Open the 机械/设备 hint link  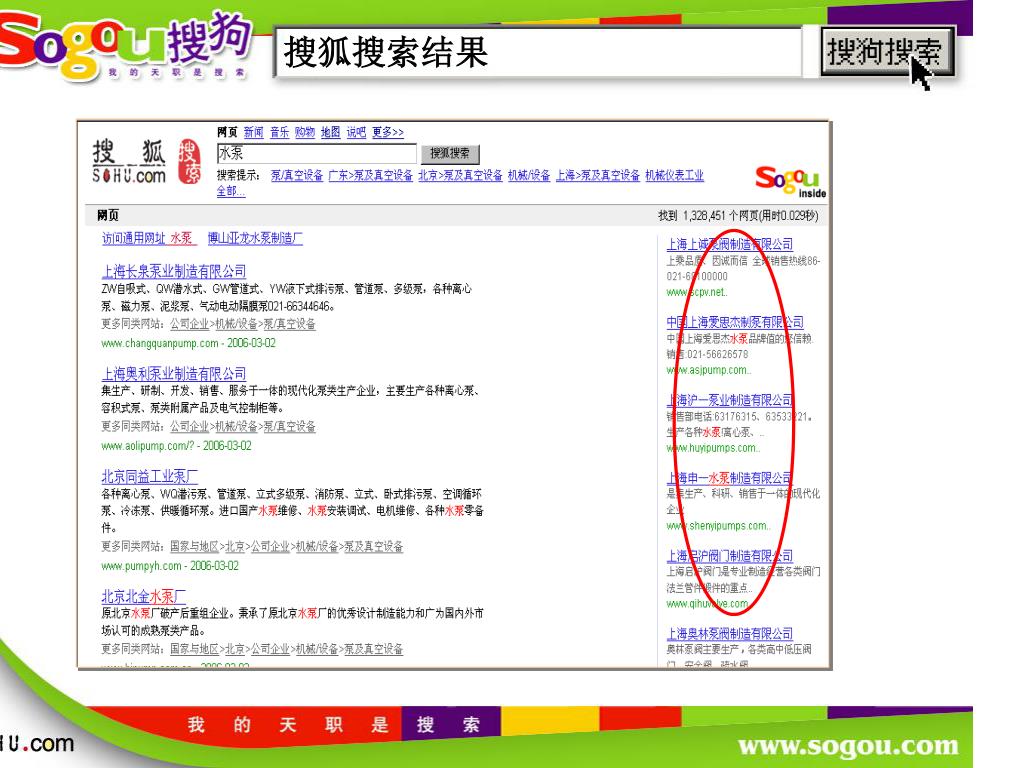tap(529, 175)
